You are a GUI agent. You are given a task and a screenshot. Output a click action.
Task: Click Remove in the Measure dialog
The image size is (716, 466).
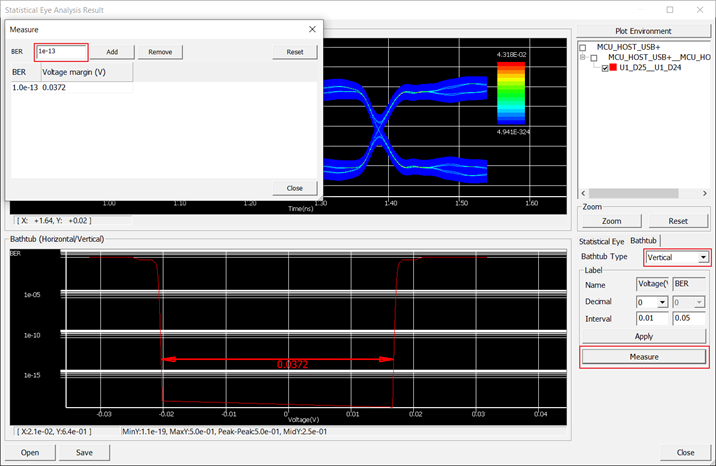pyautogui.click(x=160, y=52)
